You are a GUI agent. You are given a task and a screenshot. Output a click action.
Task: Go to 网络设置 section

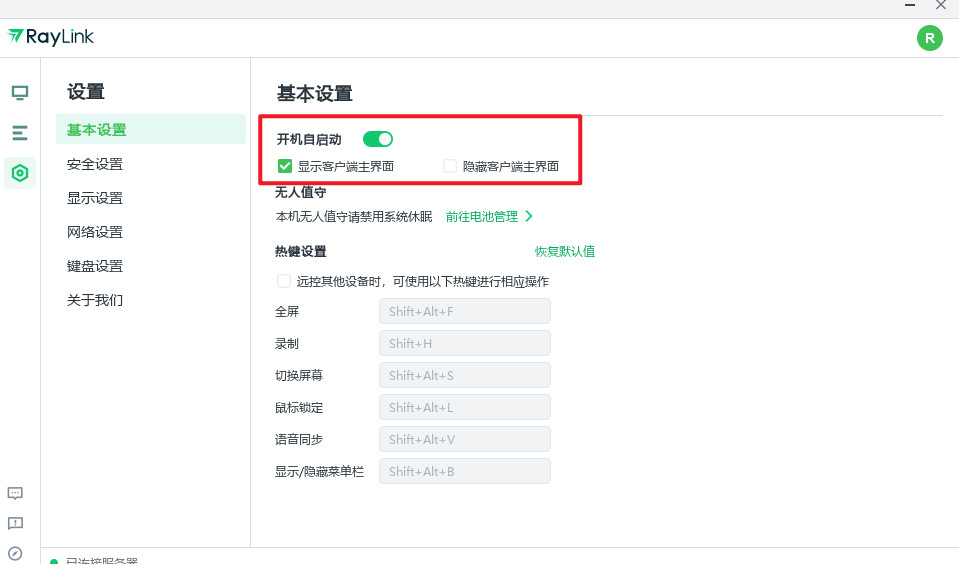click(95, 232)
